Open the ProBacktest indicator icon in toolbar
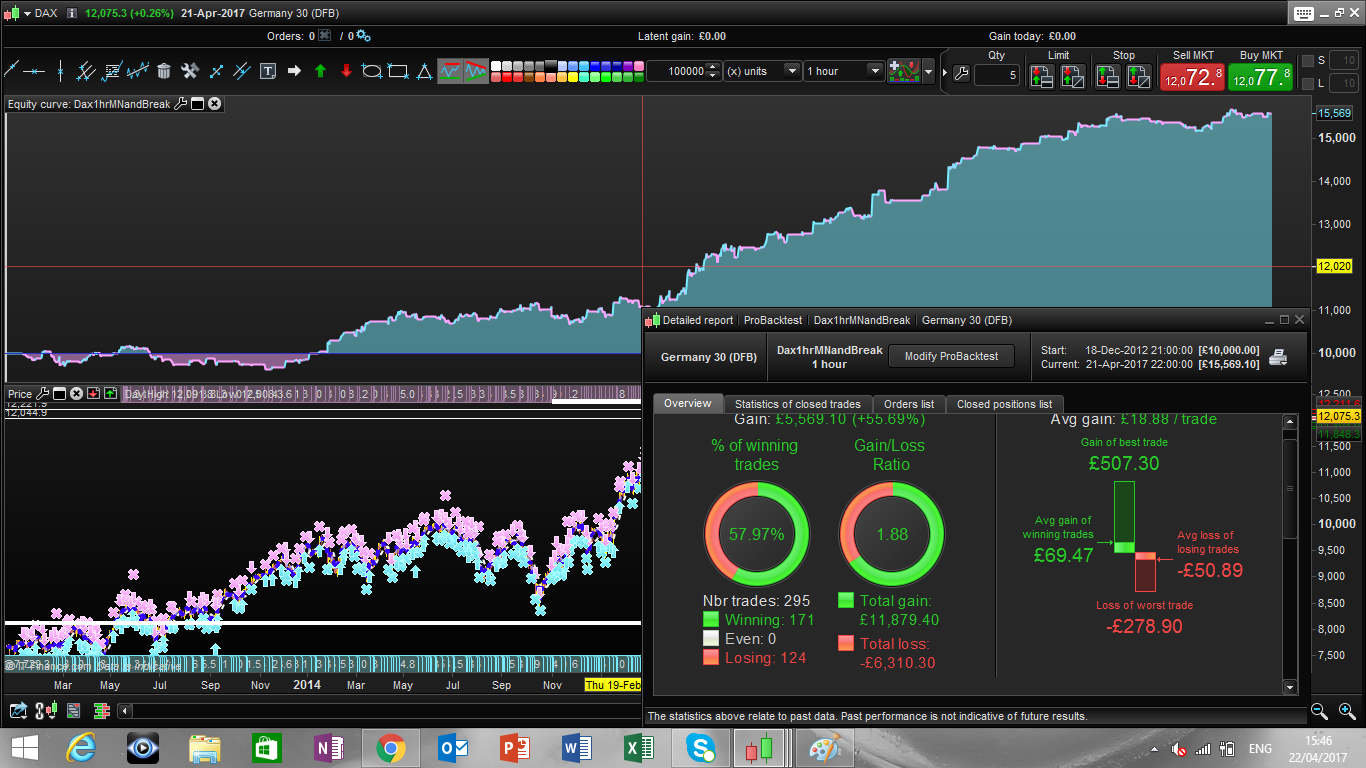The width and height of the screenshot is (1366, 768). click(903, 71)
